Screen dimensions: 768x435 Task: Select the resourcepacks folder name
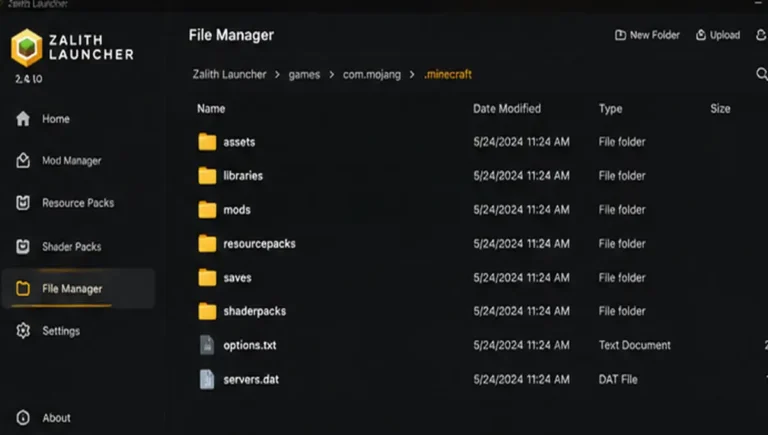(x=260, y=244)
